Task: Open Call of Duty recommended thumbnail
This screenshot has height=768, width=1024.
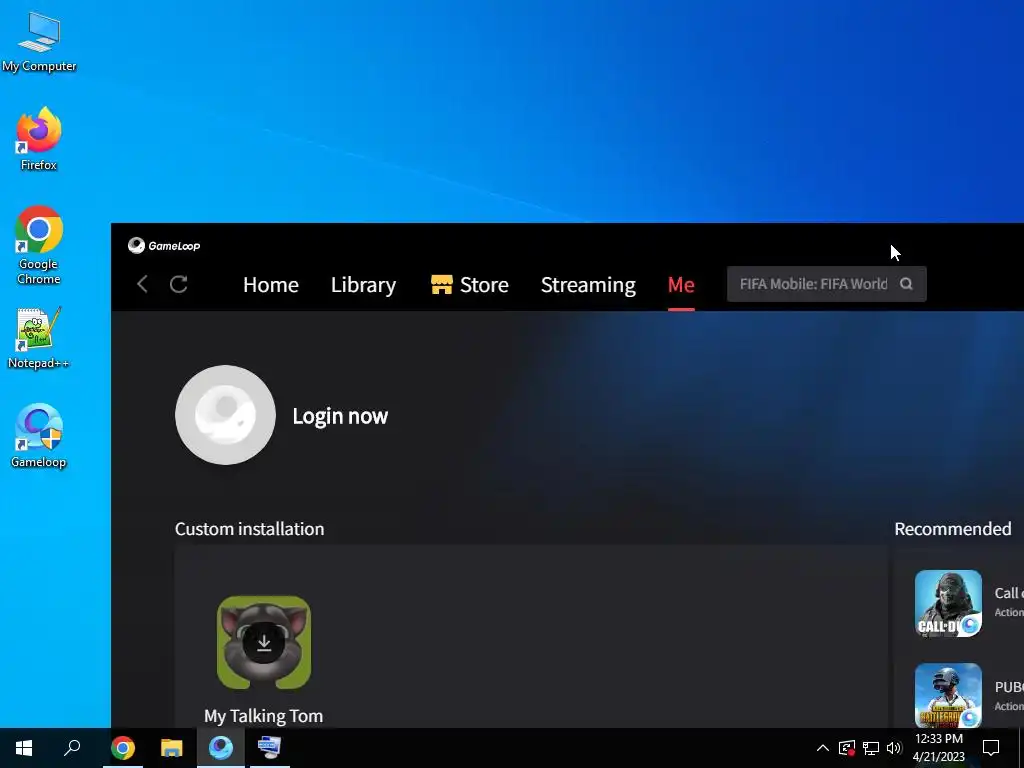Action: (x=948, y=603)
